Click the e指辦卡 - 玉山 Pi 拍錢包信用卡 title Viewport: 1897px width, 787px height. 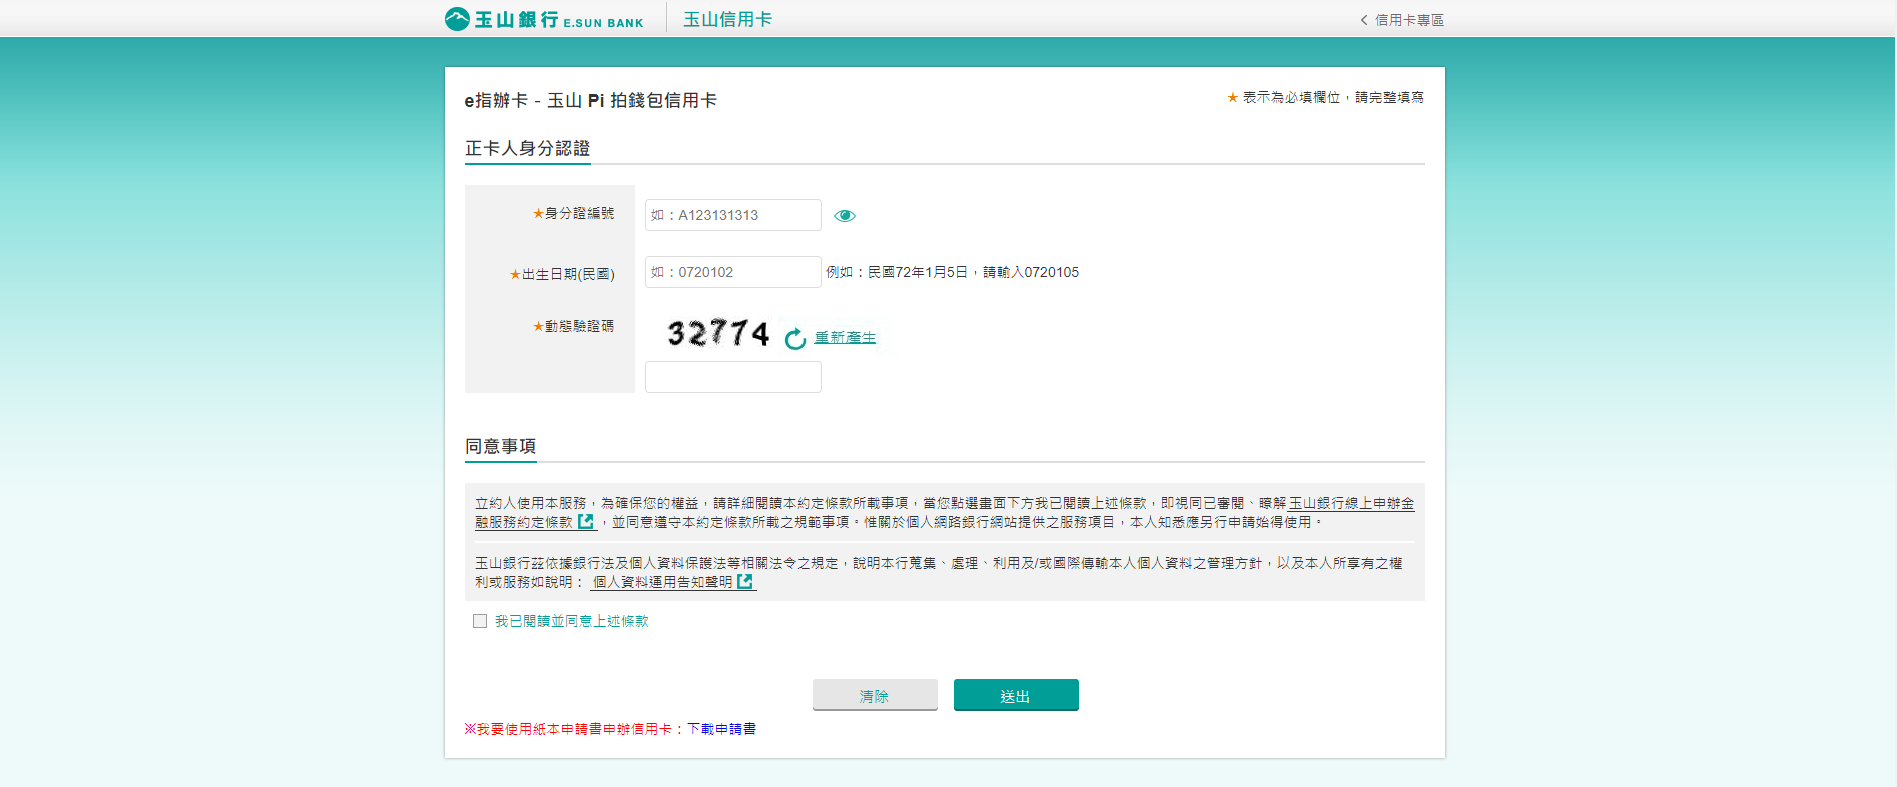[590, 100]
